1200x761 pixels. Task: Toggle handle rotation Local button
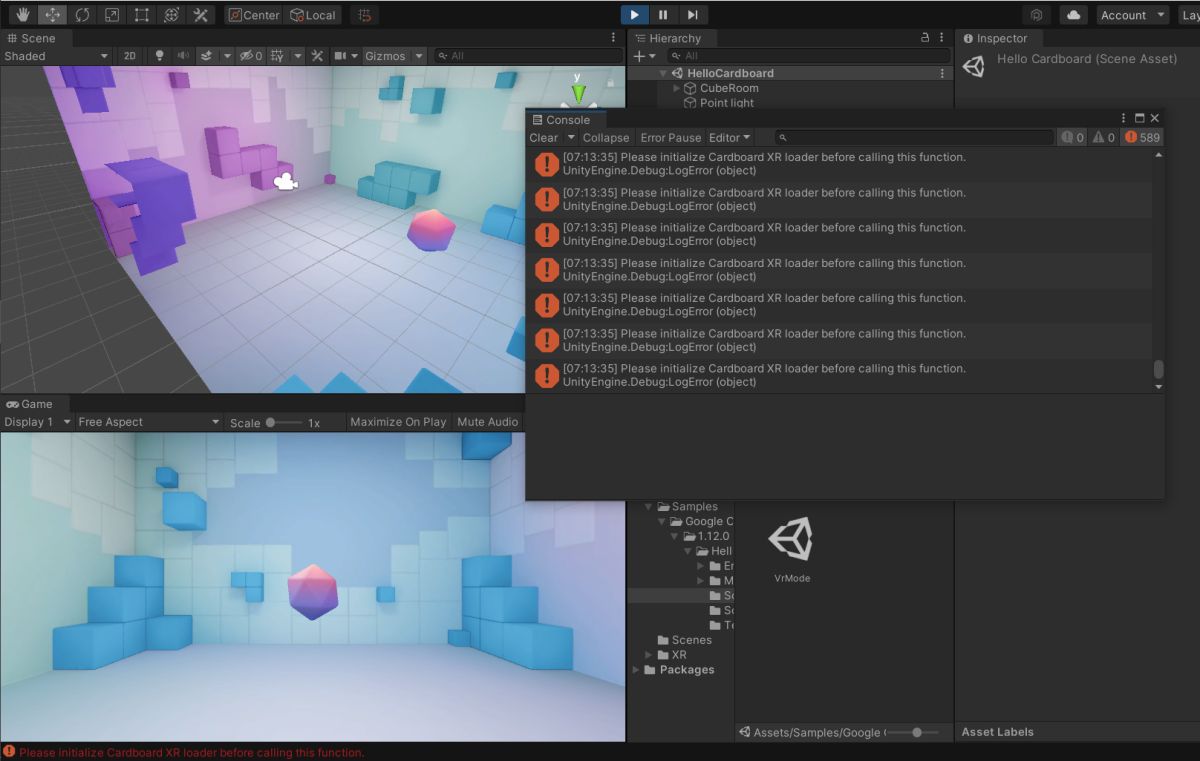tap(313, 15)
